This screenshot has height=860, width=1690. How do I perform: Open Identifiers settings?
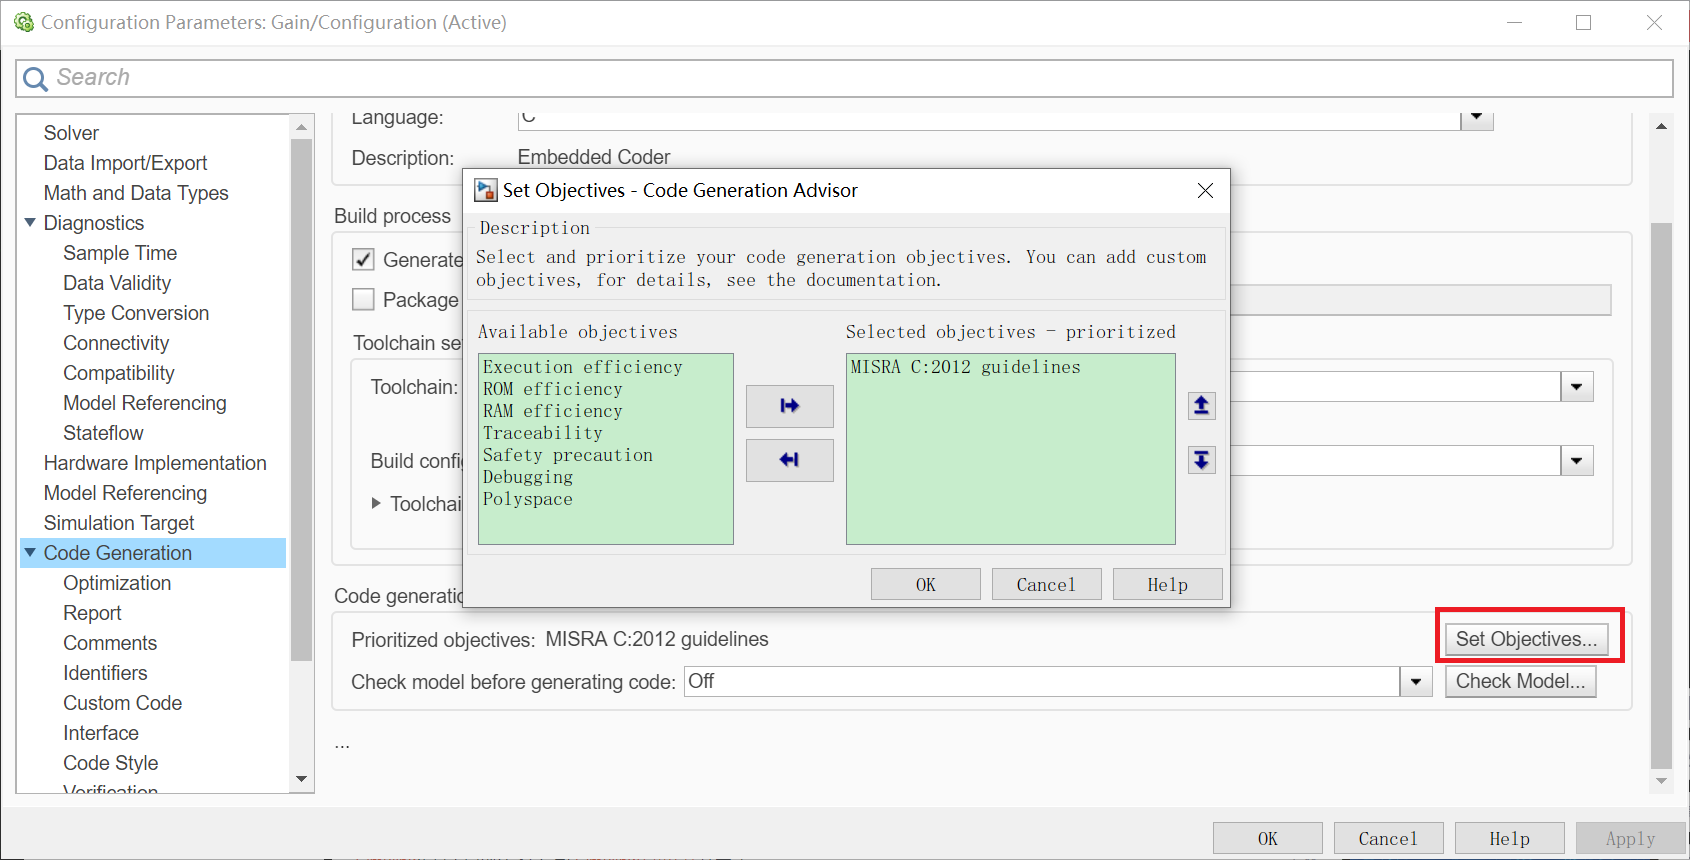[105, 673]
